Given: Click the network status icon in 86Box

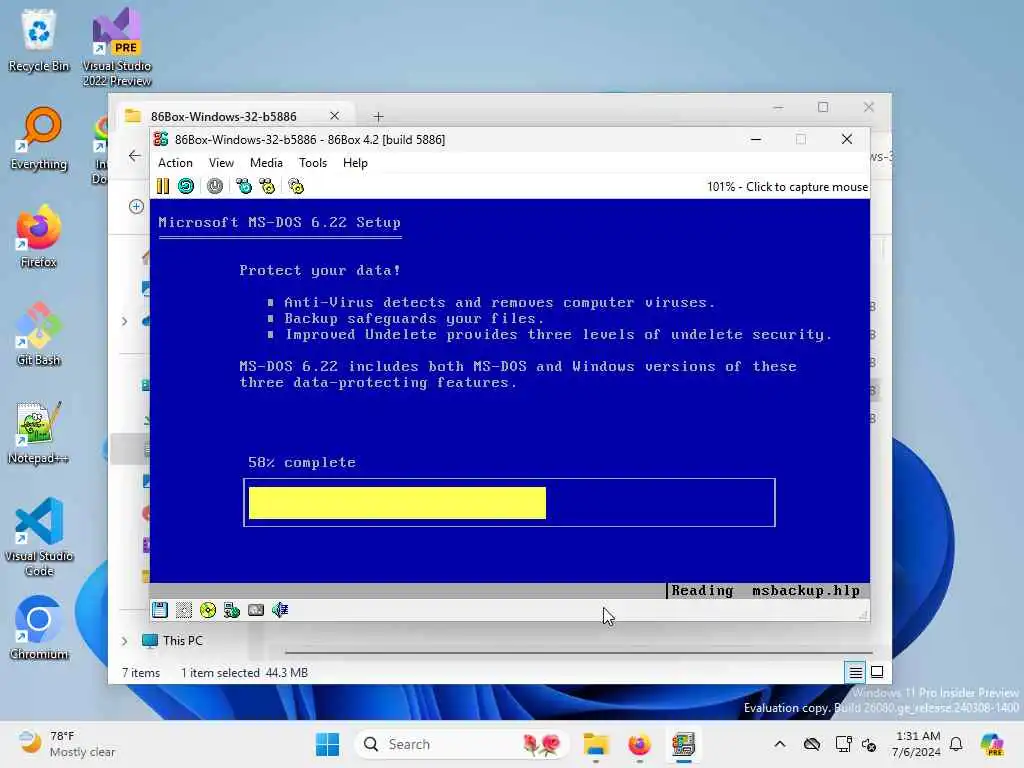Looking at the screenshot, I should (232, 610).
